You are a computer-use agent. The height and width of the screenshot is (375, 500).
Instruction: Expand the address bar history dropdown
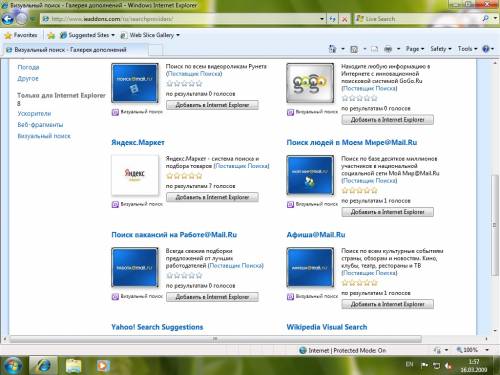(322, 19)
